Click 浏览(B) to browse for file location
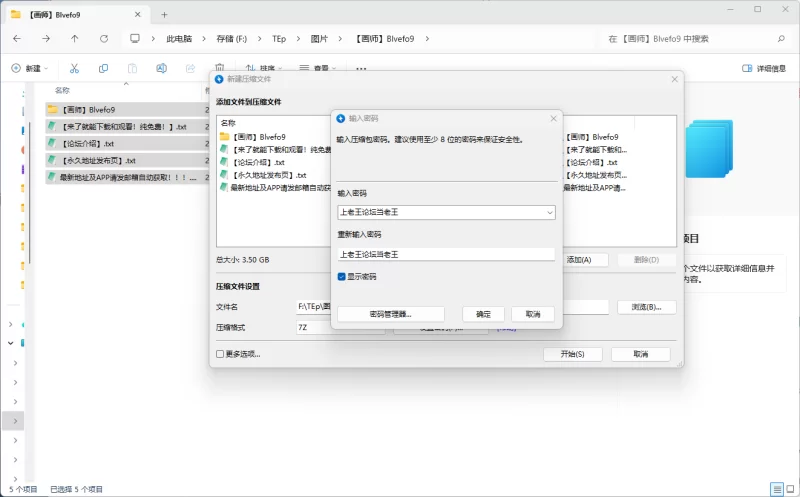This screenshot has height=497, width=800. coord(646,306)
